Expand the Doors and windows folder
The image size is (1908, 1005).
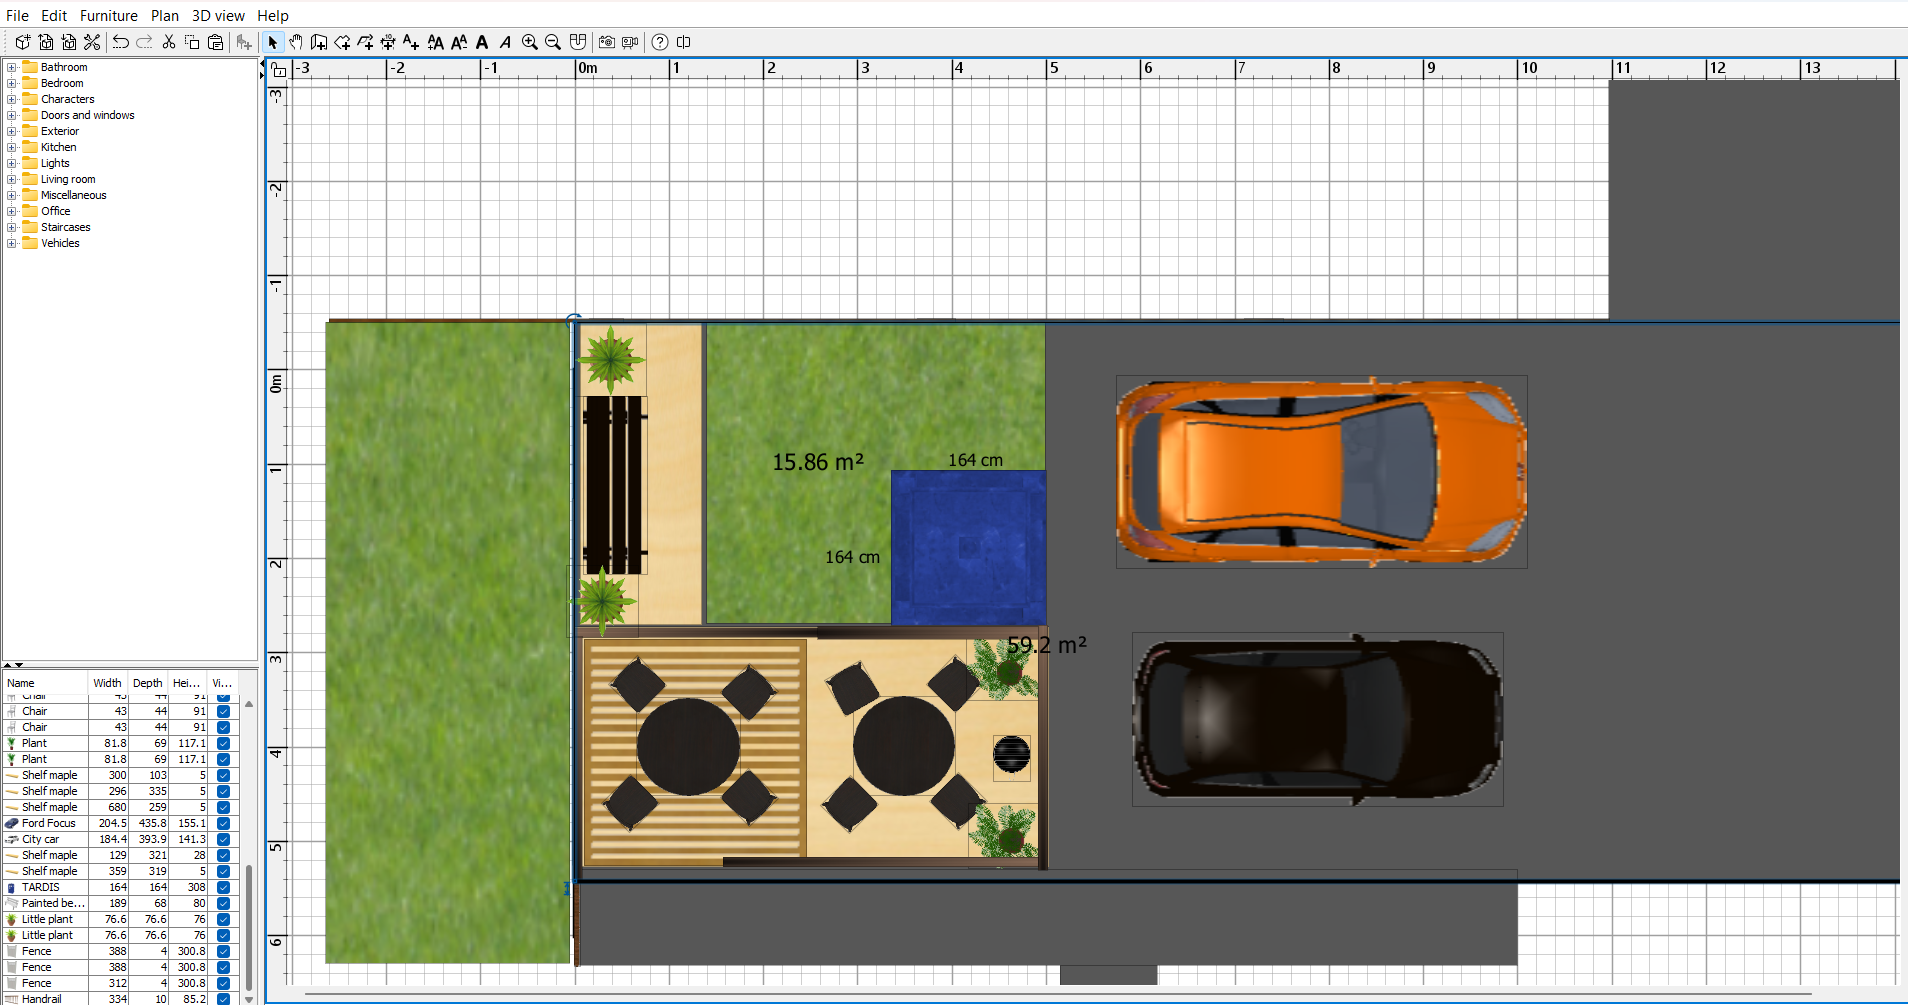point(11,115)
